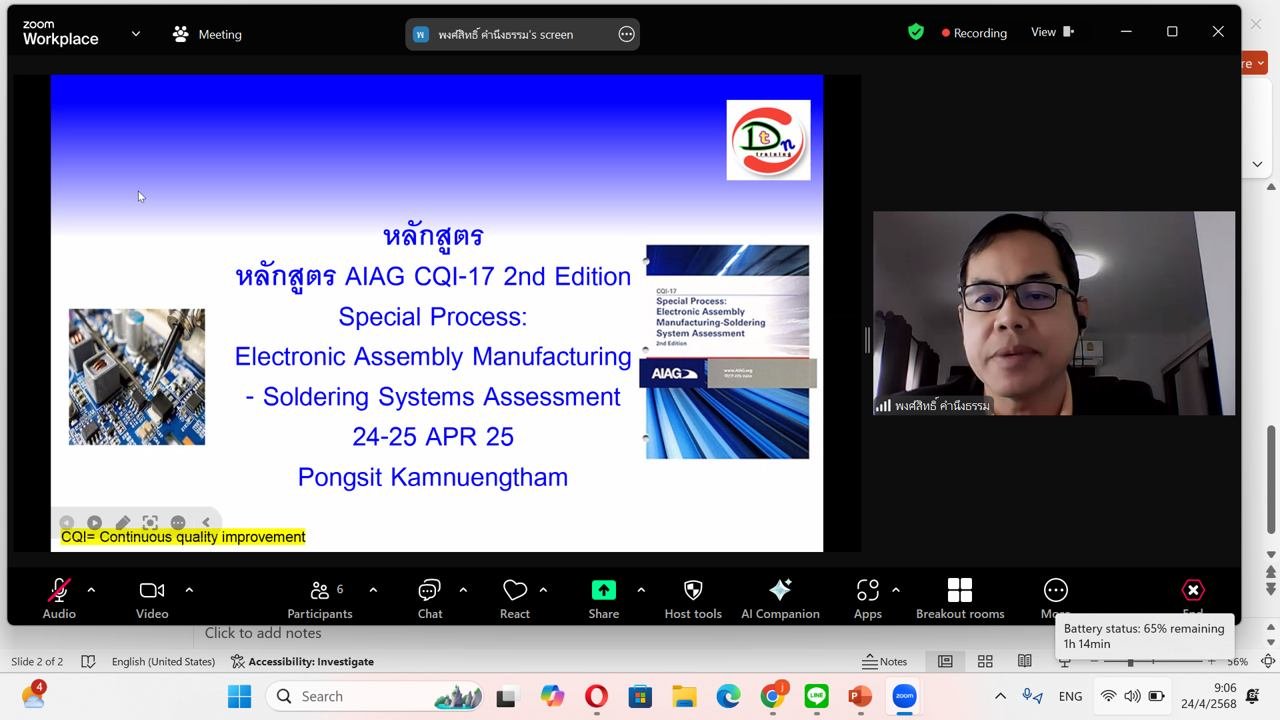Click the Slide 2 of 2 status indicator
This screenshot has height=720, width=1280.
37,661
